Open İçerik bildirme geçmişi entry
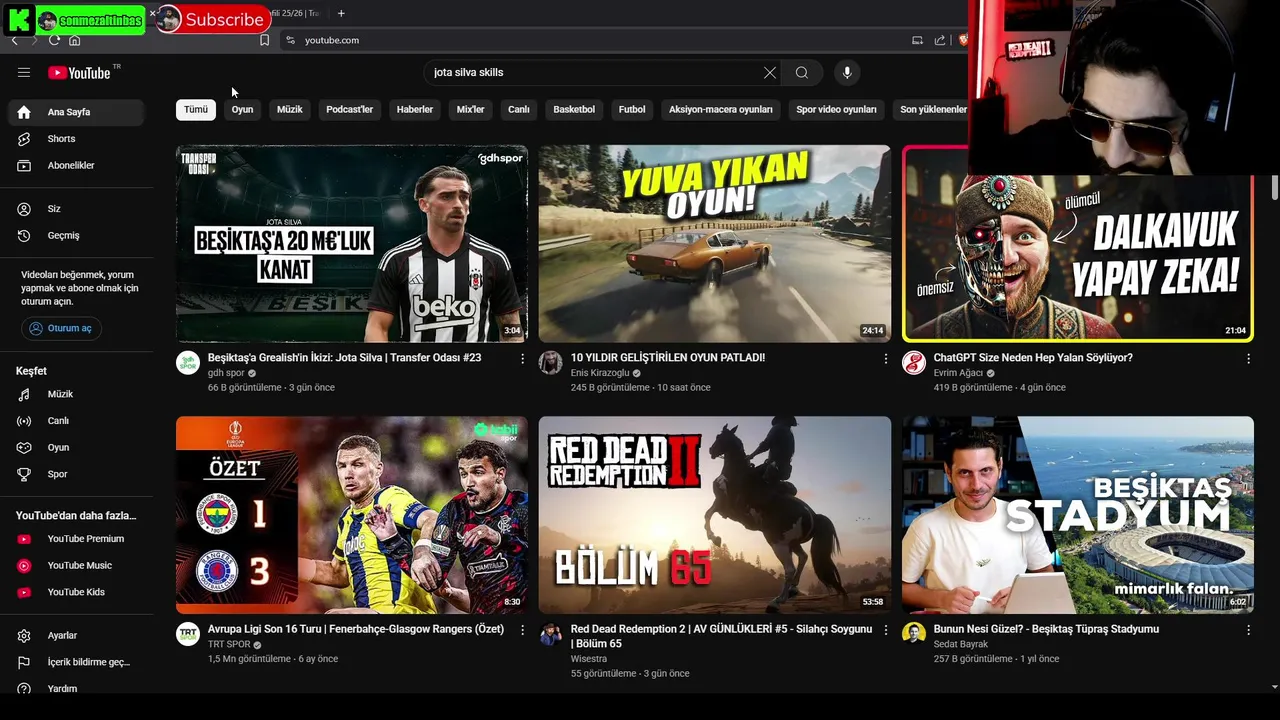1280x720 pixels. (x=76, y=662)
